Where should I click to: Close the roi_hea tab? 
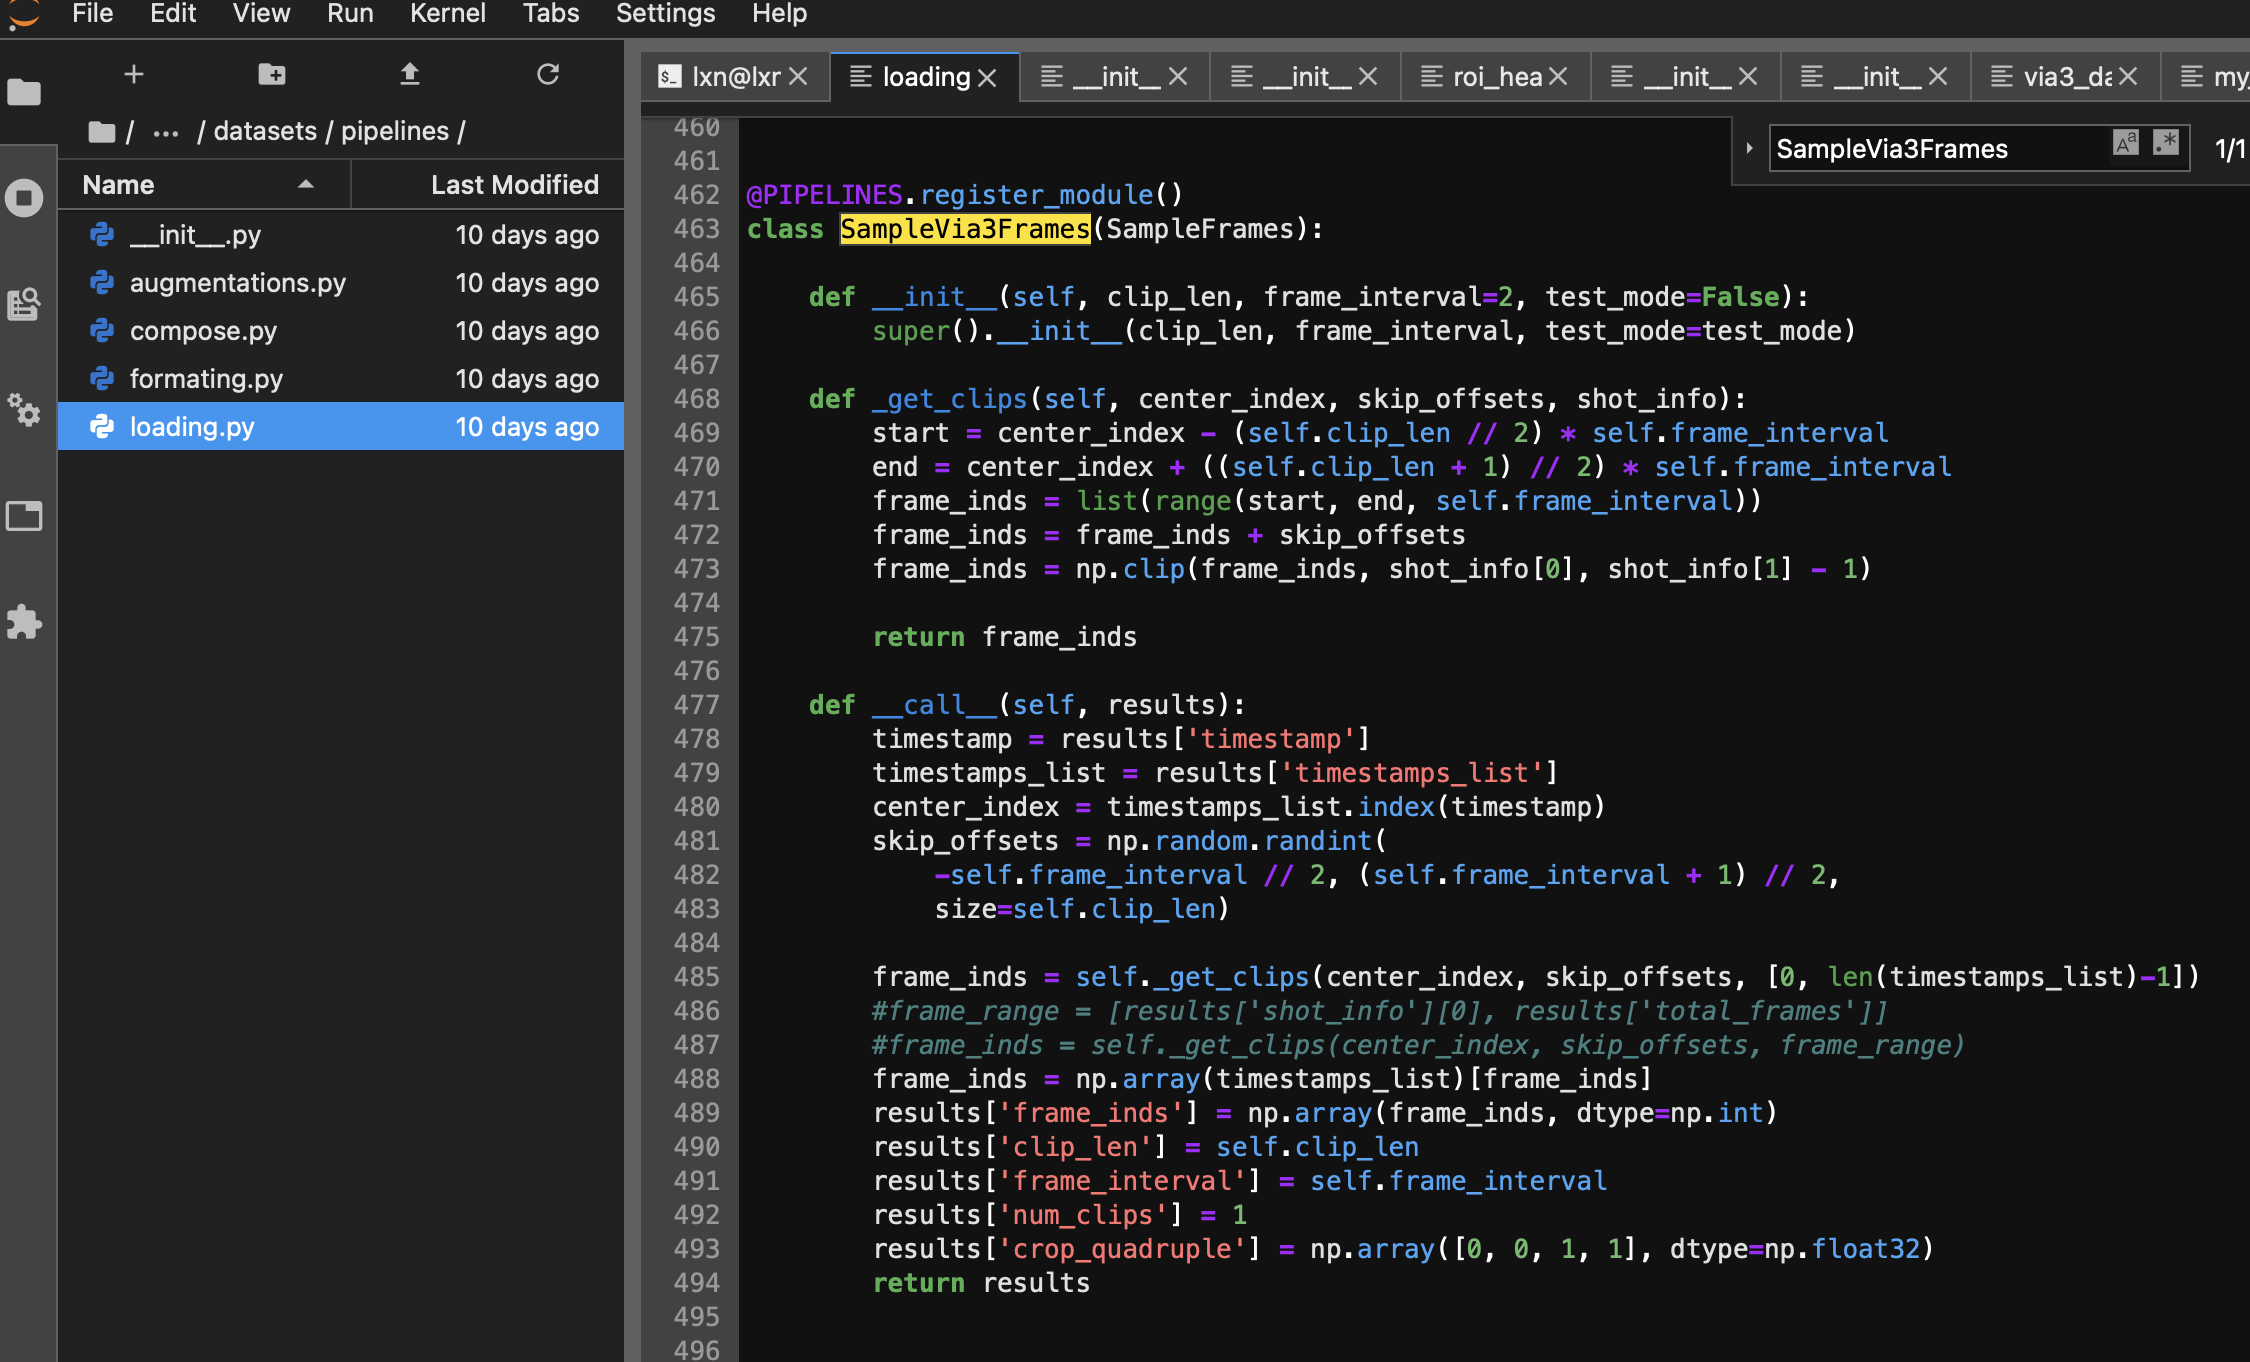coord(1558,77)
